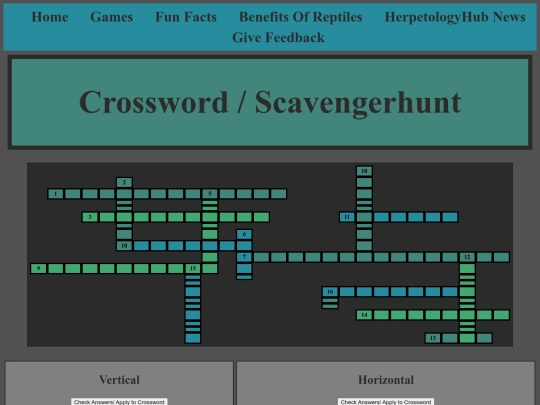
Task: Click the Give Feedback link
Action: (x=278, y=38)
